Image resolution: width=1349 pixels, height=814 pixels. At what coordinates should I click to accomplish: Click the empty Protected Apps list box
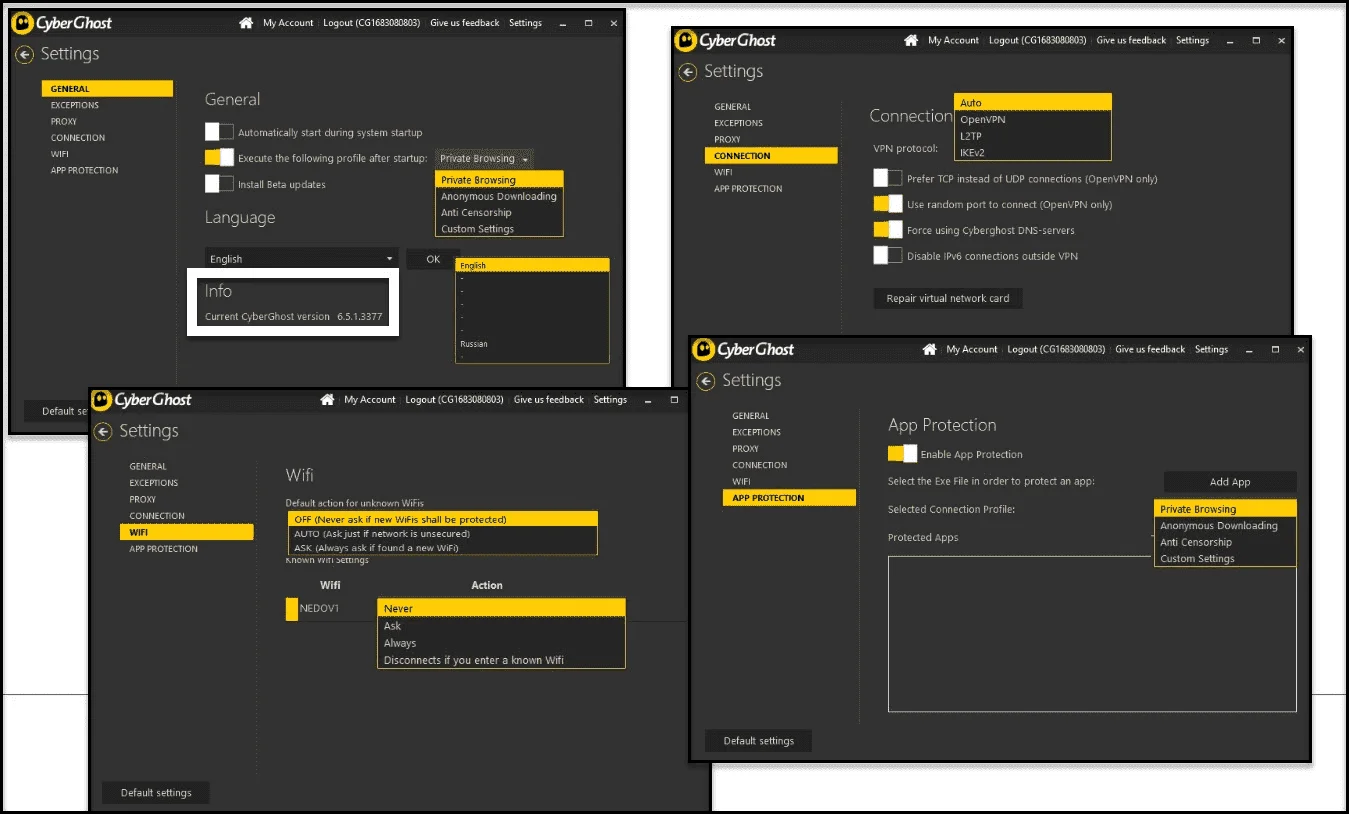tap(1092, 634)
